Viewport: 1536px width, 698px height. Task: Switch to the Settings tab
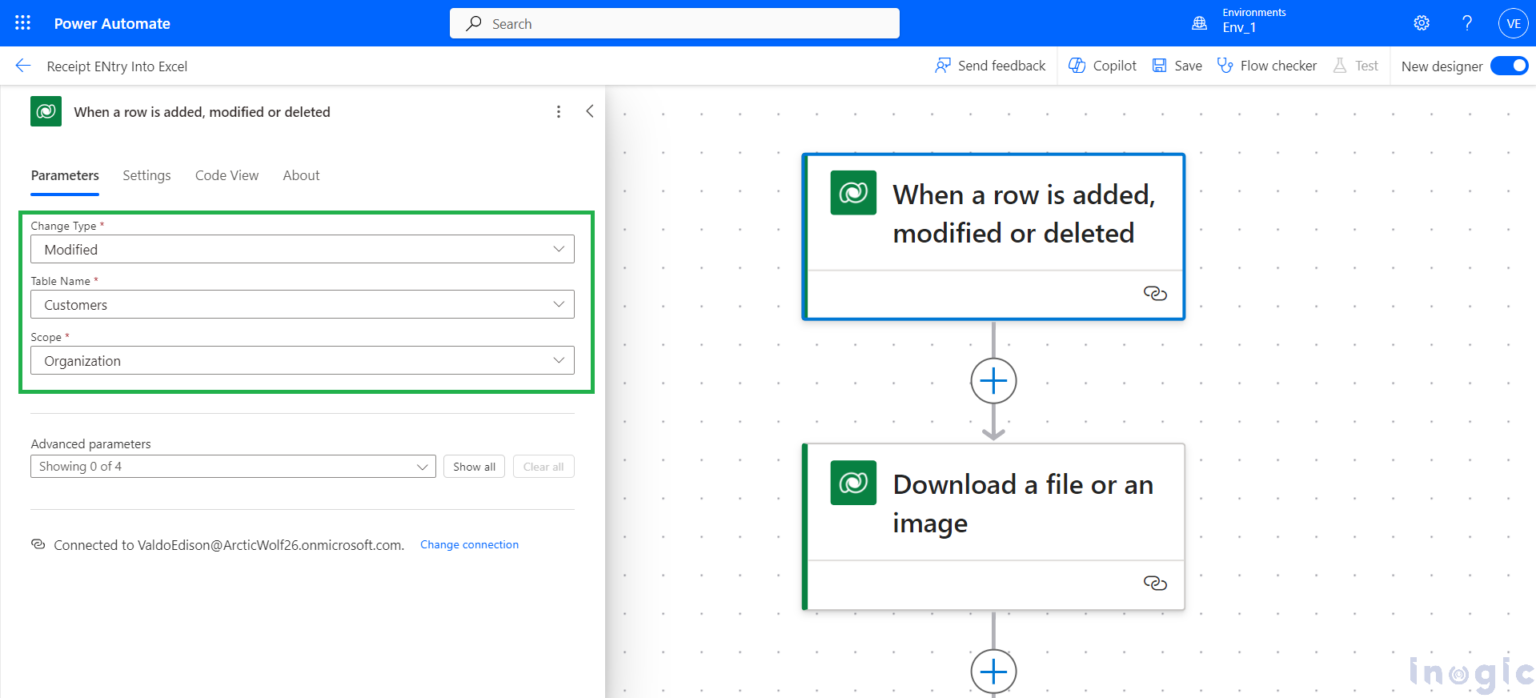point(147,175)
